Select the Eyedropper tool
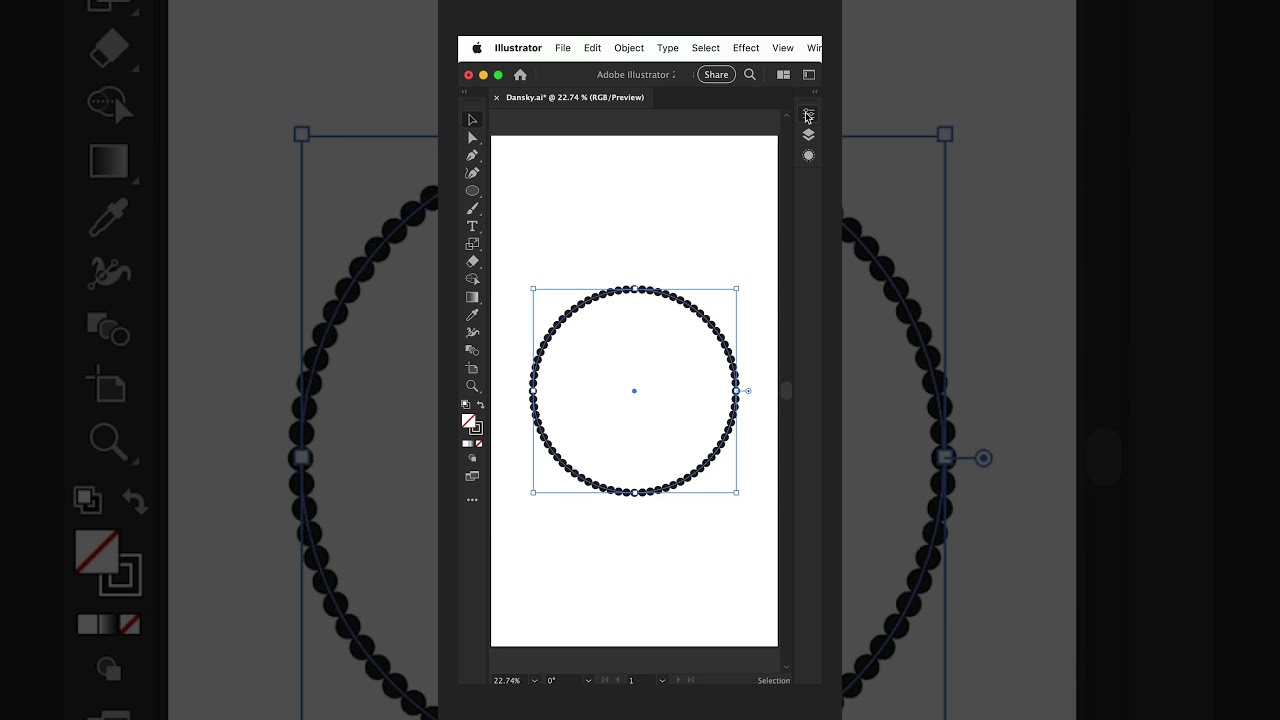Viewport: 1280px width, 720px height. pos(472,315)
